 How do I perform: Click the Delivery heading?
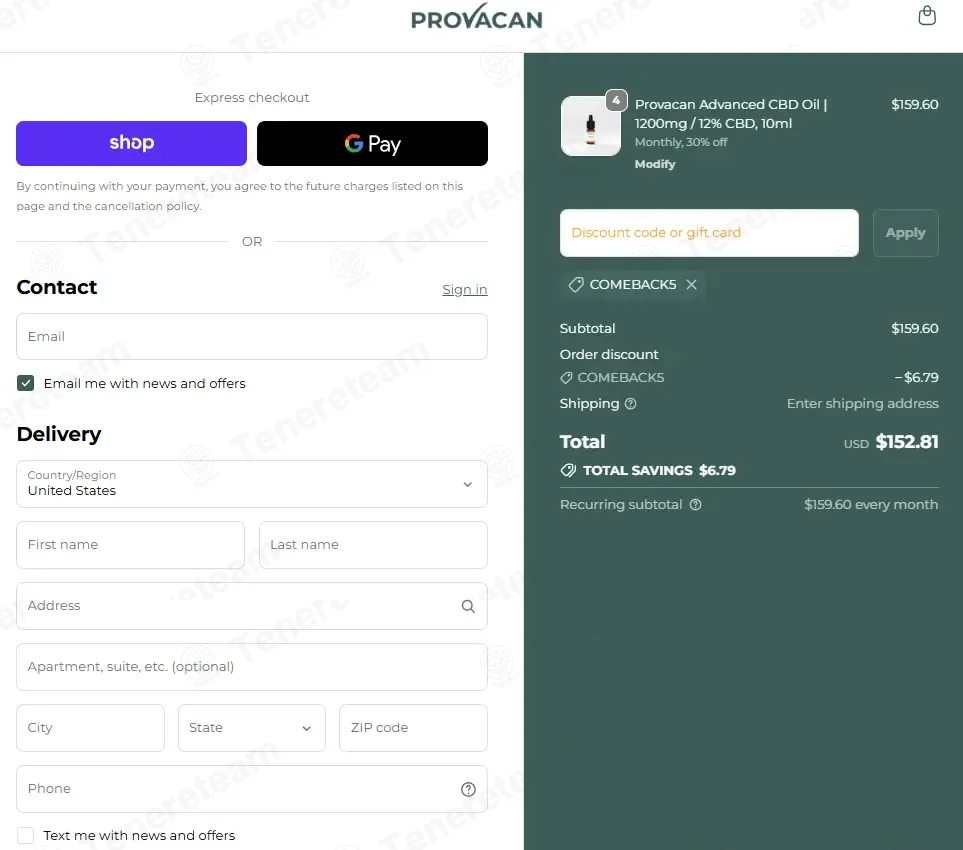pyautogui.click(x=59, y=434)
